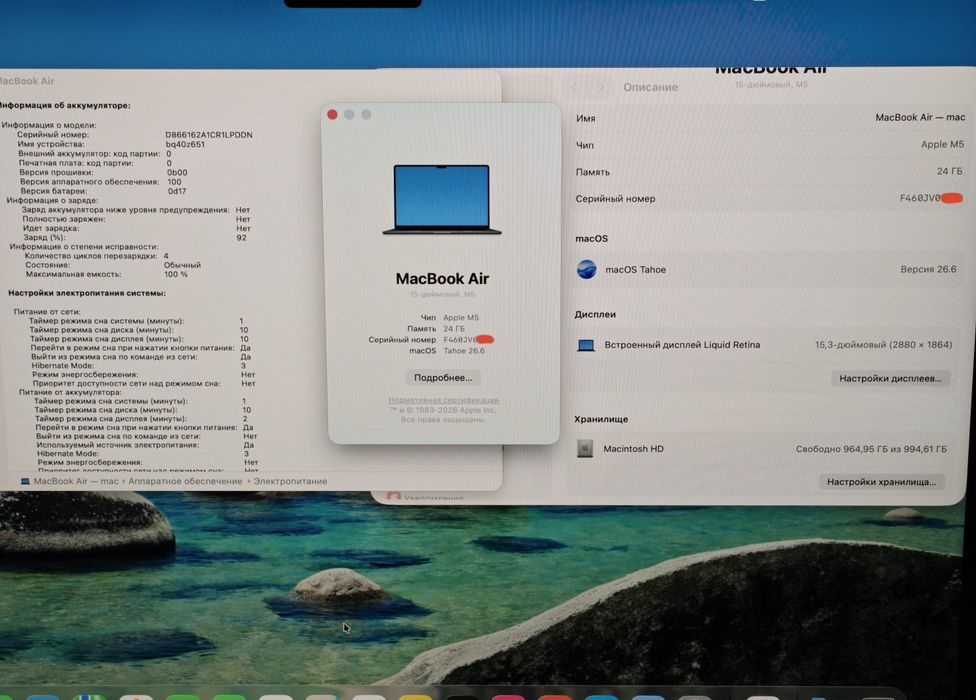This screenshot has width=976, height=700.
Task: Click Встроенный дисплей Liquid Retina label
Action: [682, 345]
